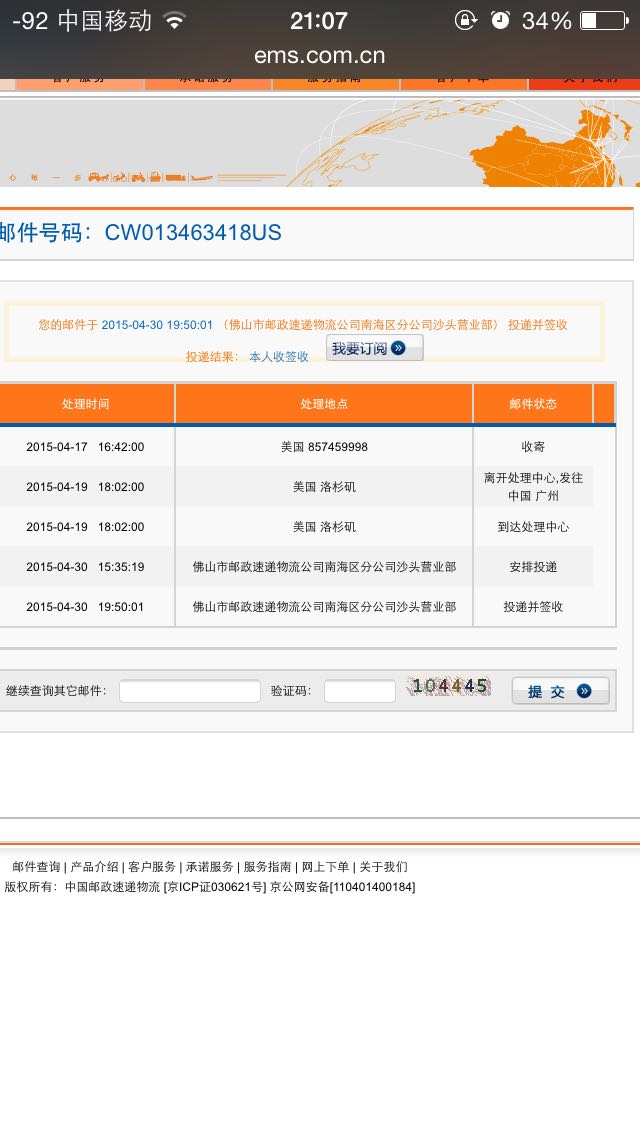The height and width of the screenshot is (1136, 640).
Task: Open 承诺服务 footer link
Action: click(209, 866)
